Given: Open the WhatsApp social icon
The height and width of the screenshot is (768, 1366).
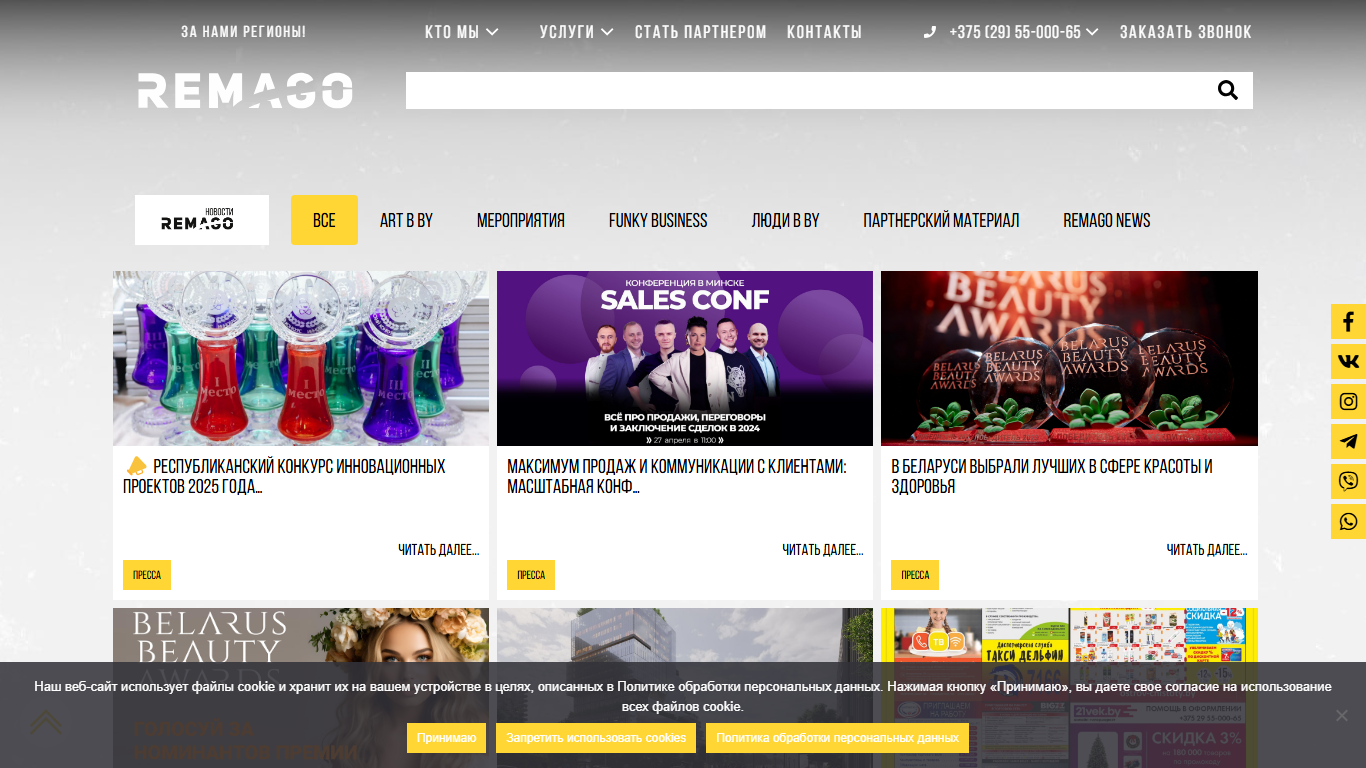Looking at the screenshot, I should point(1348,522).
